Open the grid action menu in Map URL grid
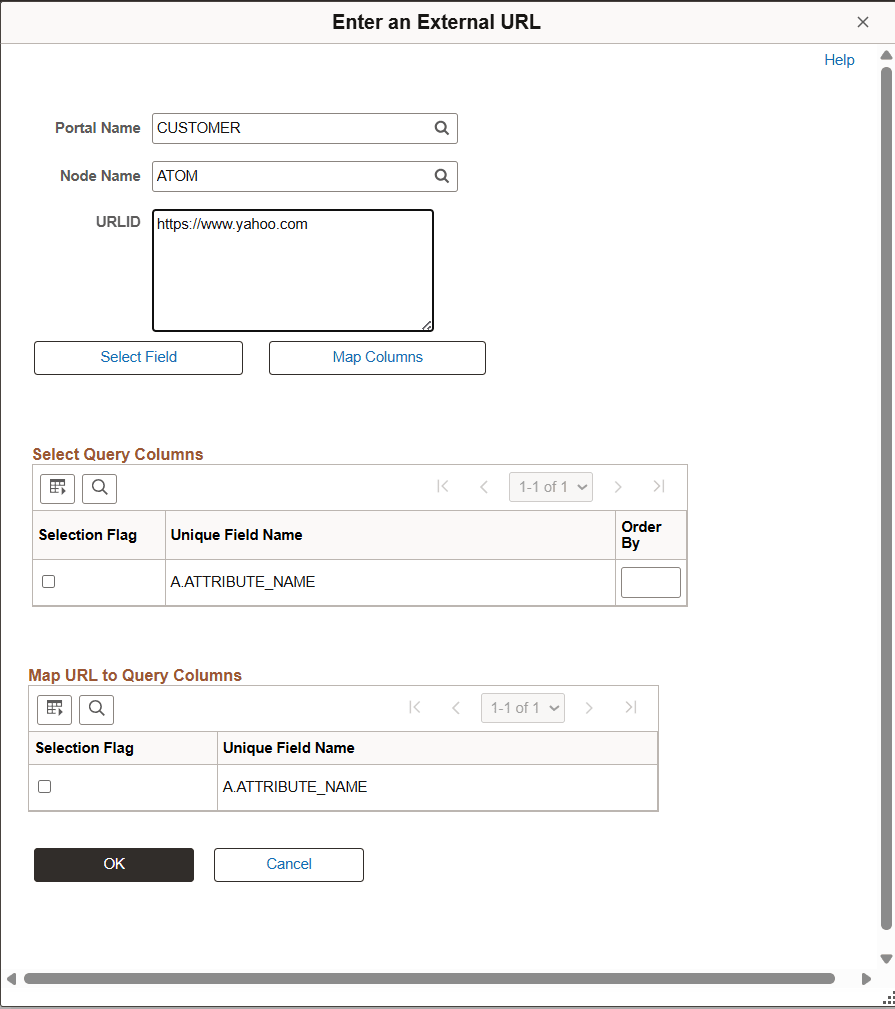This screenshot has width=895, height=1009. point(54,709)
